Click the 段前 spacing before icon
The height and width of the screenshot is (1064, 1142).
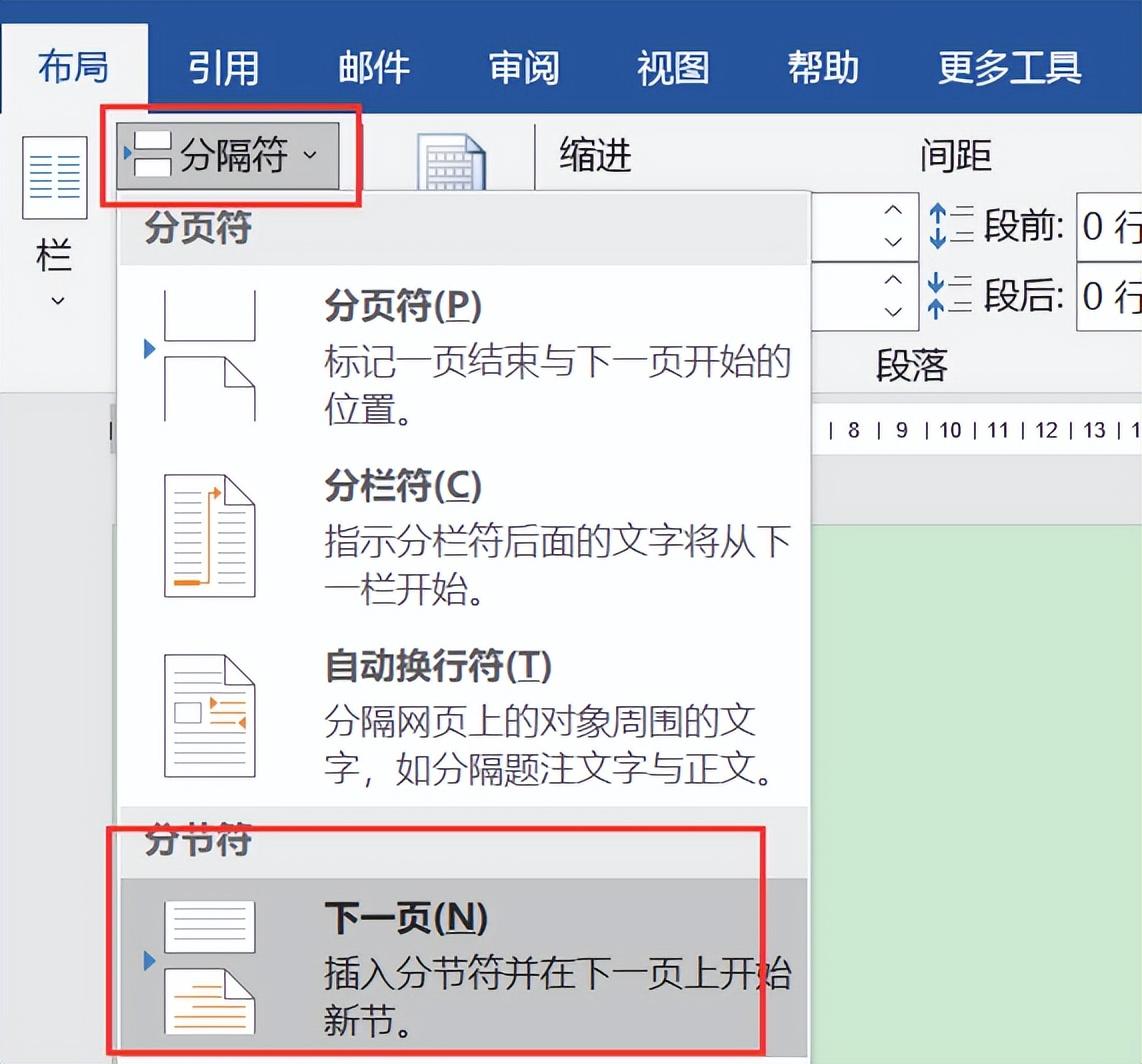click(950, 226)
